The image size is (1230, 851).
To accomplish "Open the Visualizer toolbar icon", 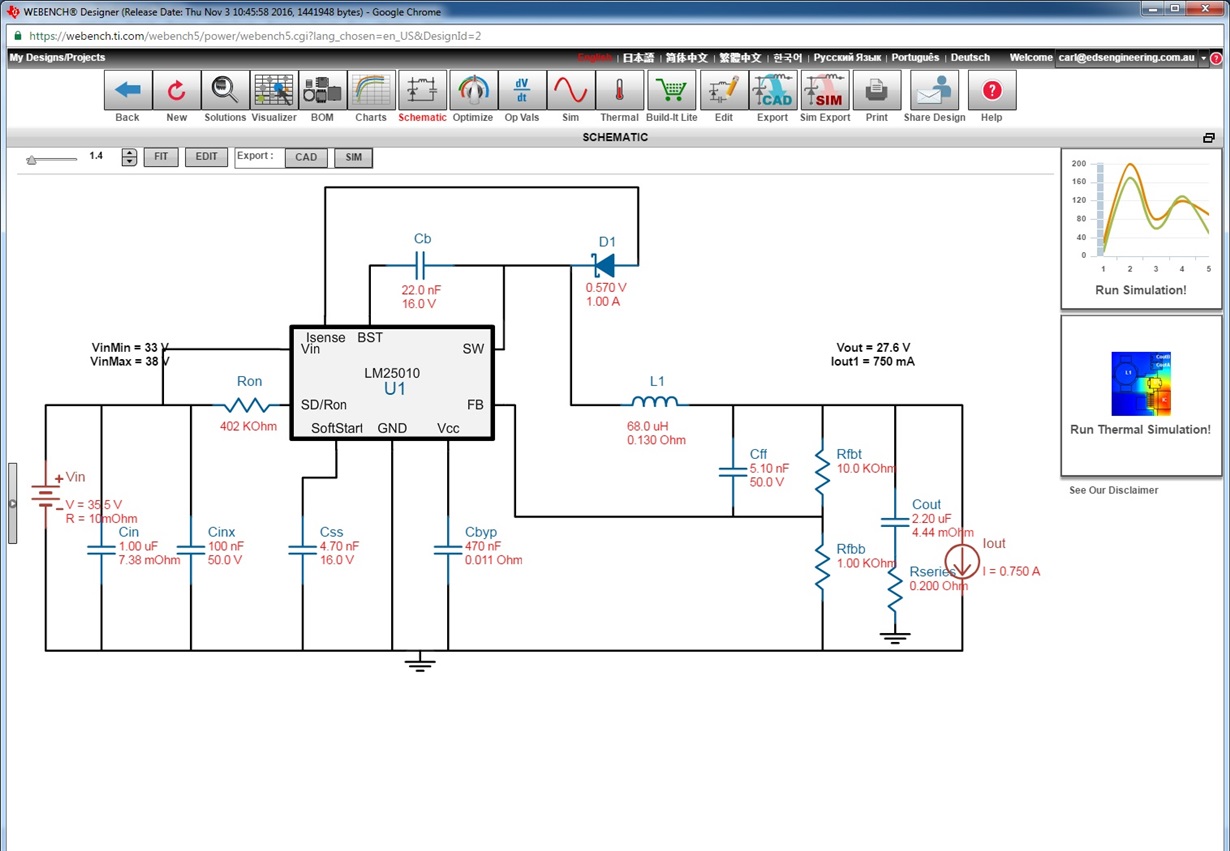I will point(274,91).
